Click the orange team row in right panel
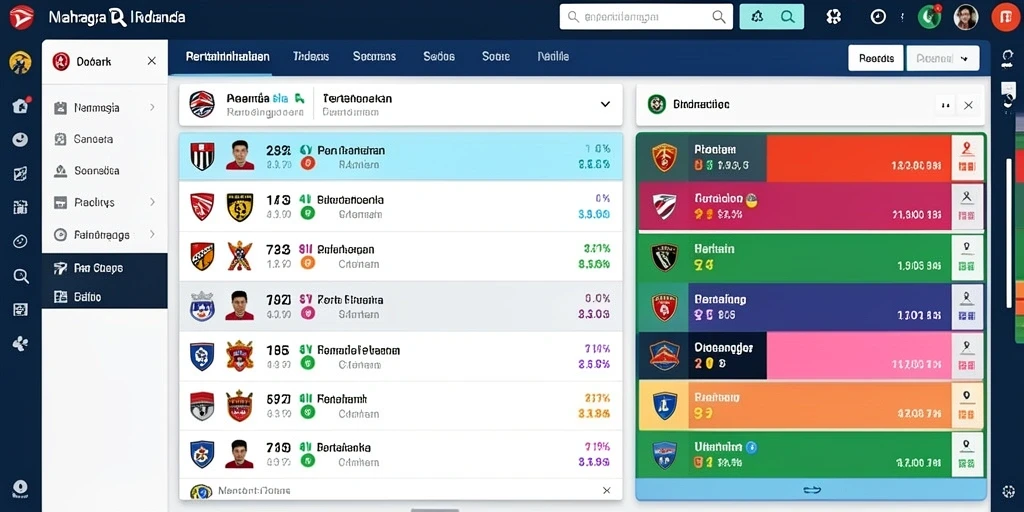1024x512 pixels. 810,406
